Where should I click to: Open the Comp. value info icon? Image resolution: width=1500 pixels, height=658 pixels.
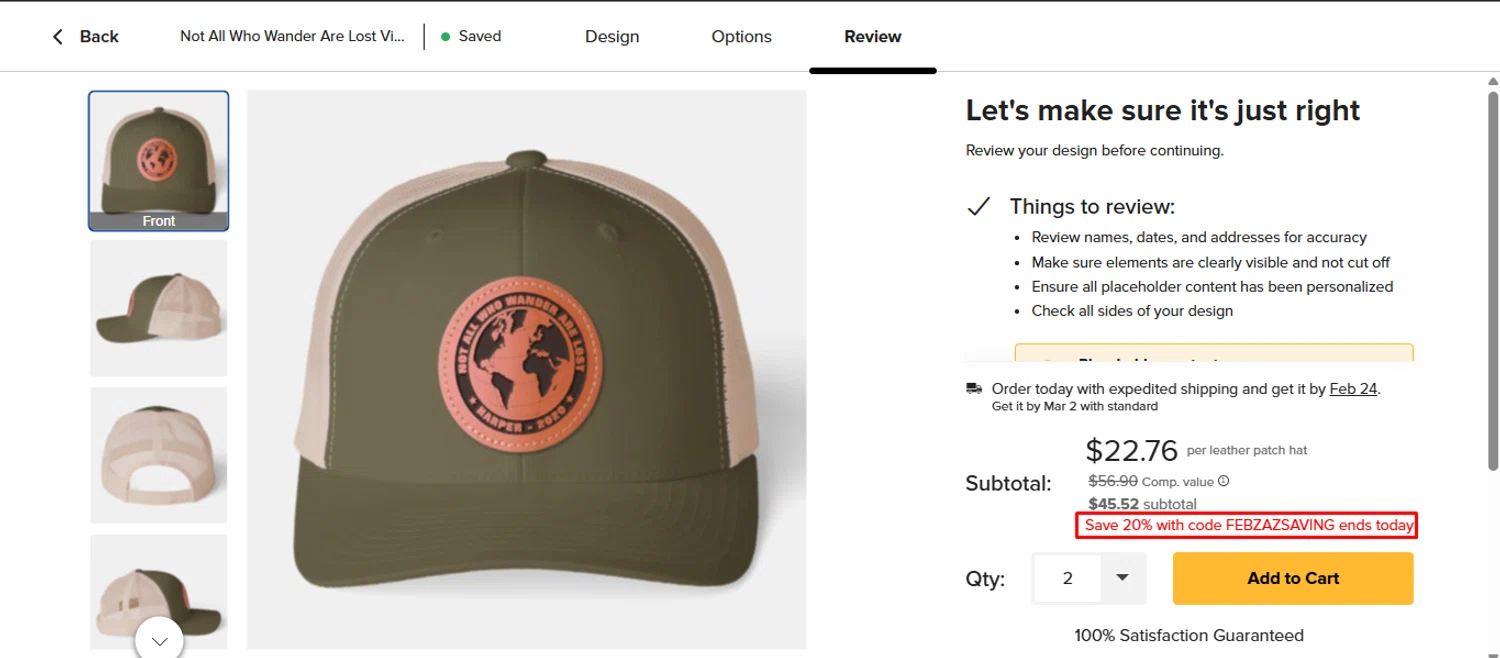click(x=1224, y=481)
